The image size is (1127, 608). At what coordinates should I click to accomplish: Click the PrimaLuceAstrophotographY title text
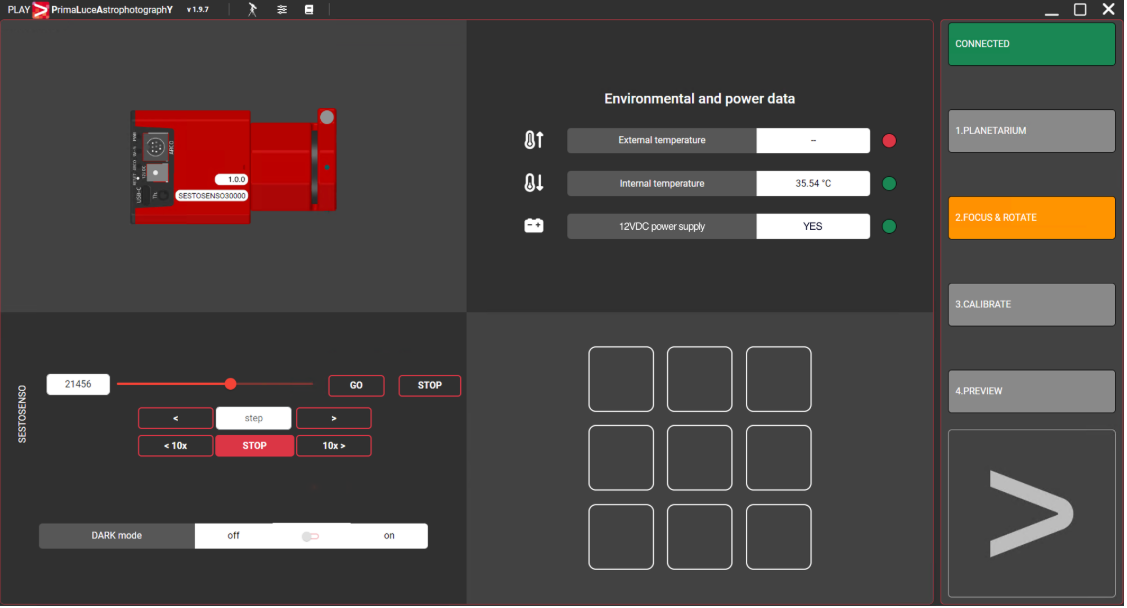(x=112, y=10)
